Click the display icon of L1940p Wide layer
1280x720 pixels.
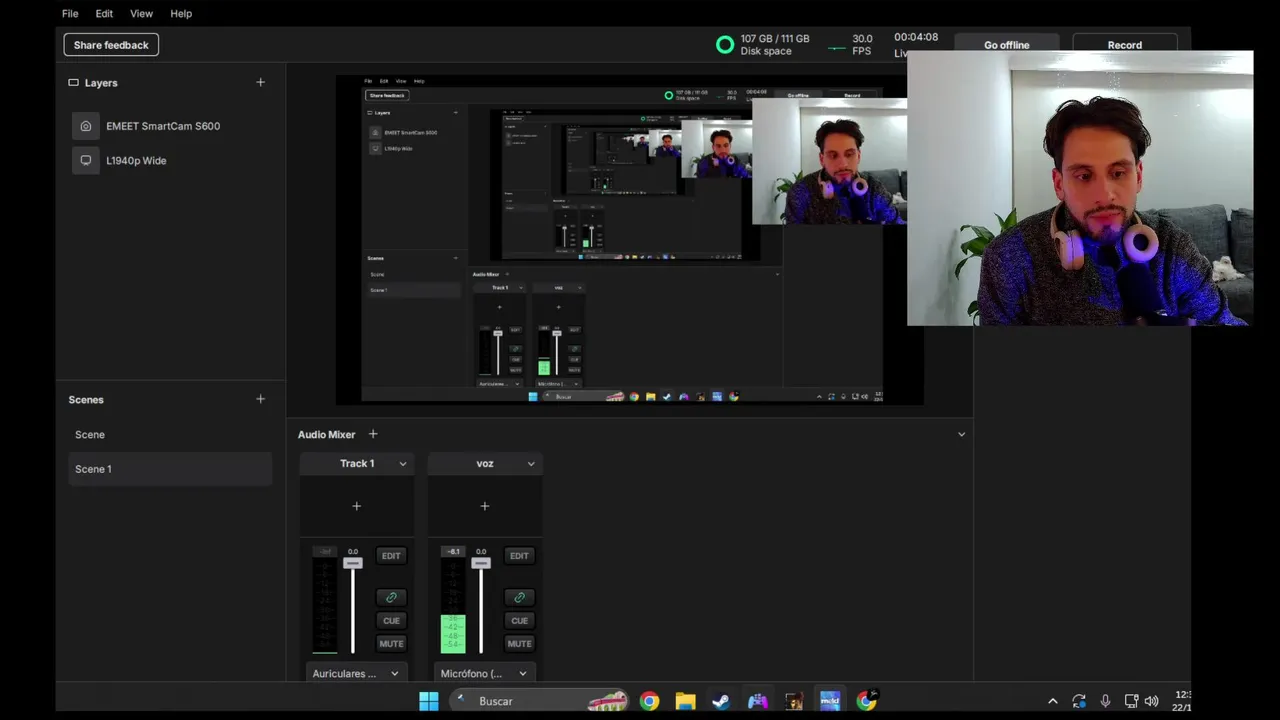(86, 160)
